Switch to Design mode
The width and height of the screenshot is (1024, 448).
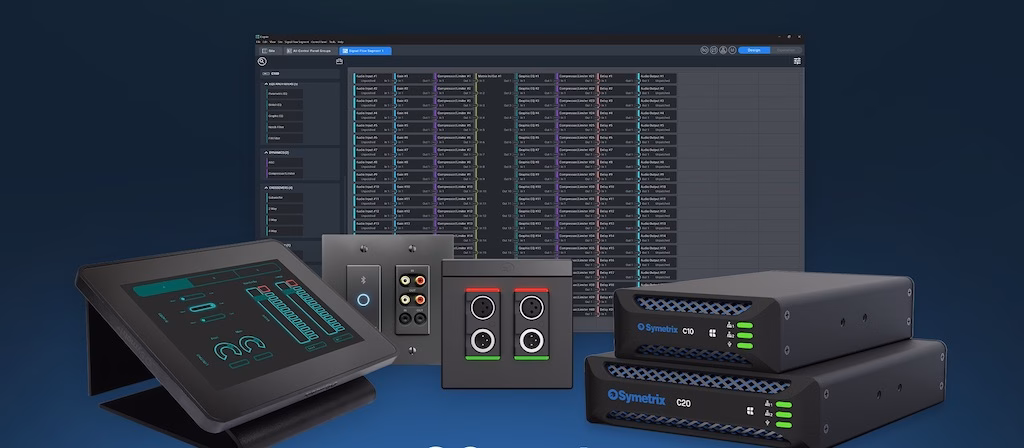pyautogui.click(x=754, y=49)
